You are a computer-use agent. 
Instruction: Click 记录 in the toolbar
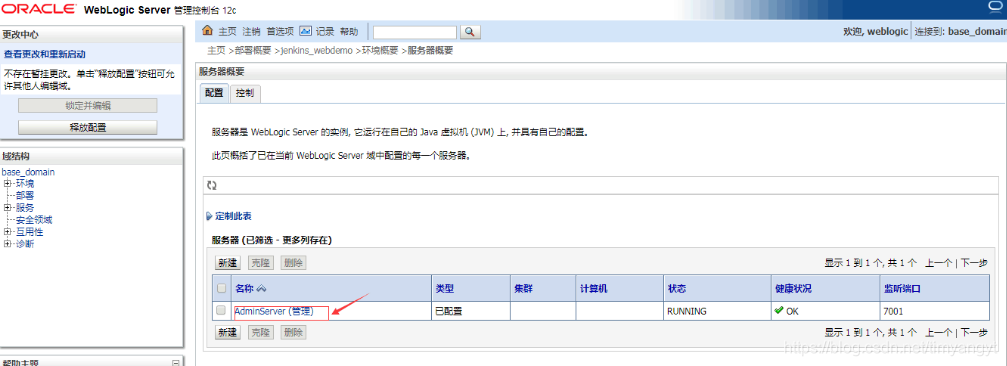325,31
